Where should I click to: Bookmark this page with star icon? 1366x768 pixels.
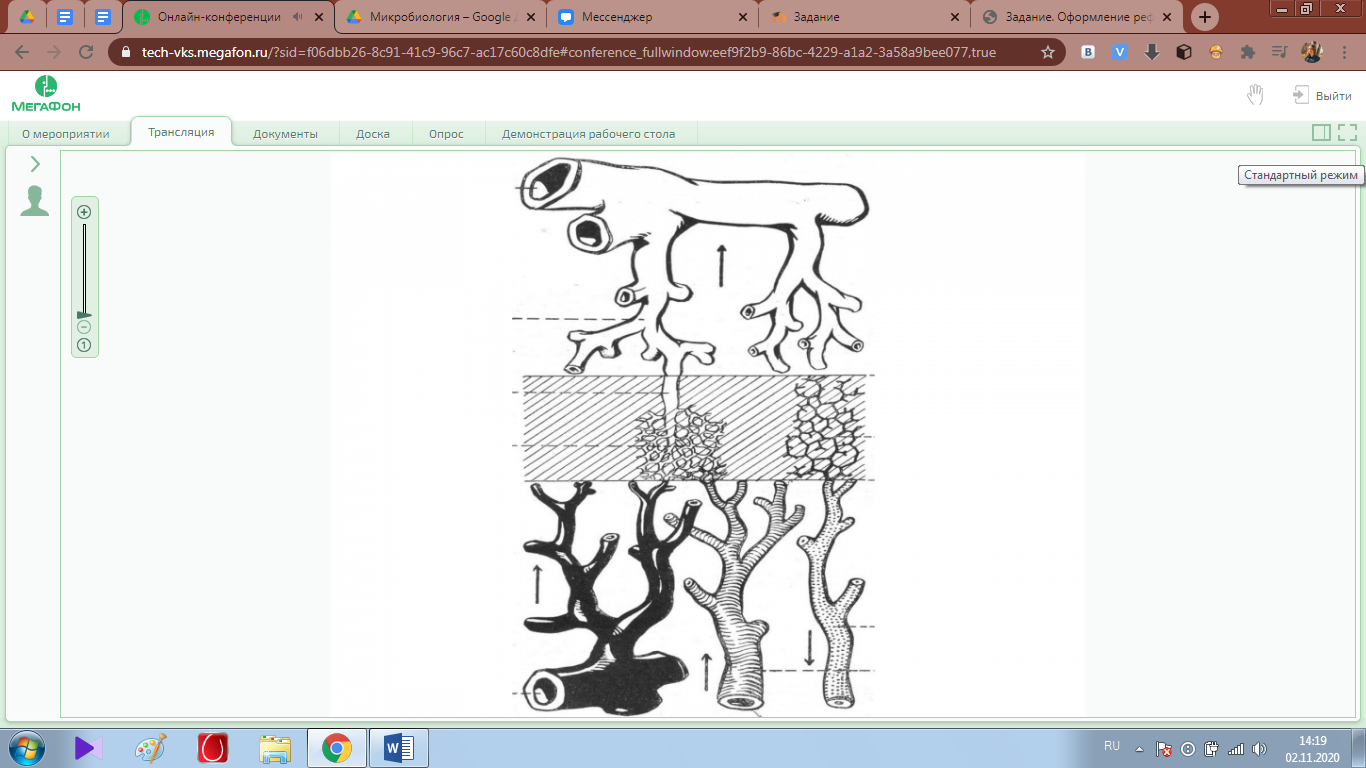tap(1048, 52)
